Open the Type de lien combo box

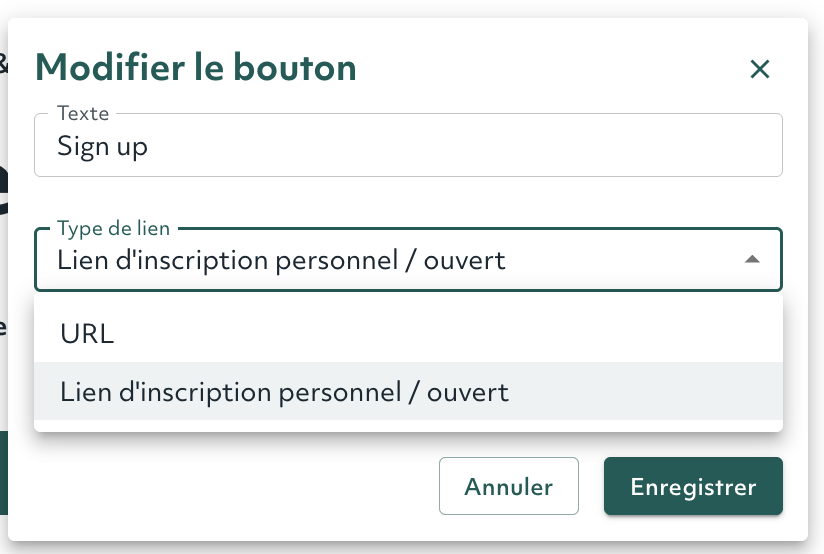pyautogui.click(x=408, y=259)
